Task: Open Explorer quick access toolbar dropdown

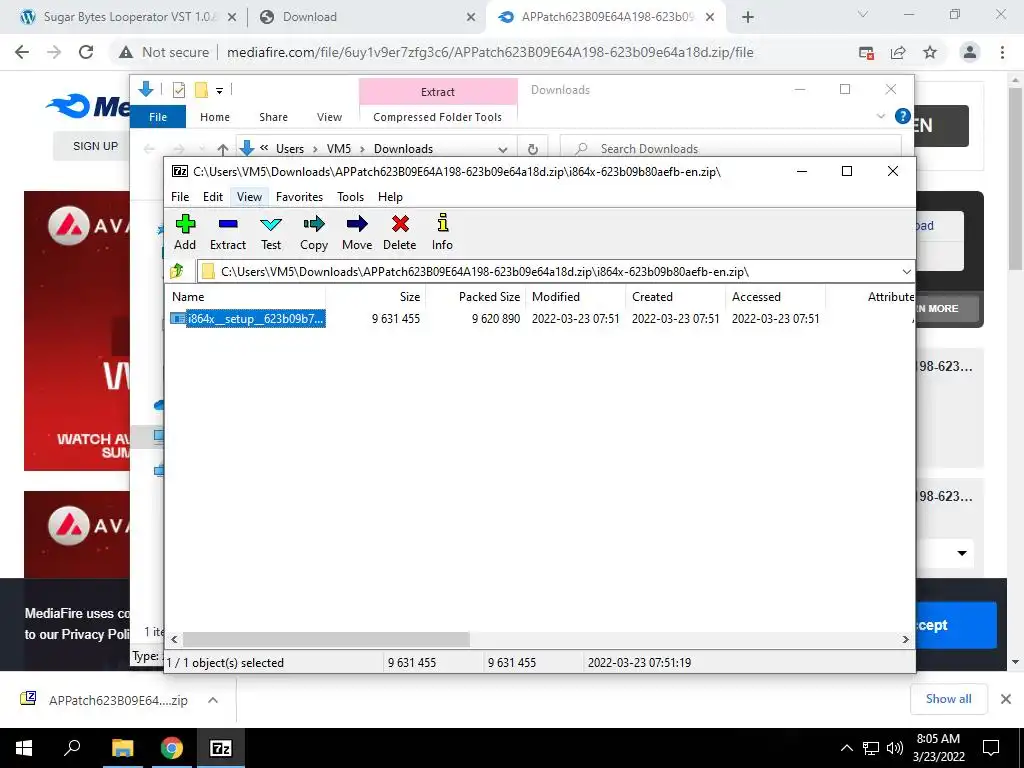Action: pyautogui.click(x=219, y=90)
